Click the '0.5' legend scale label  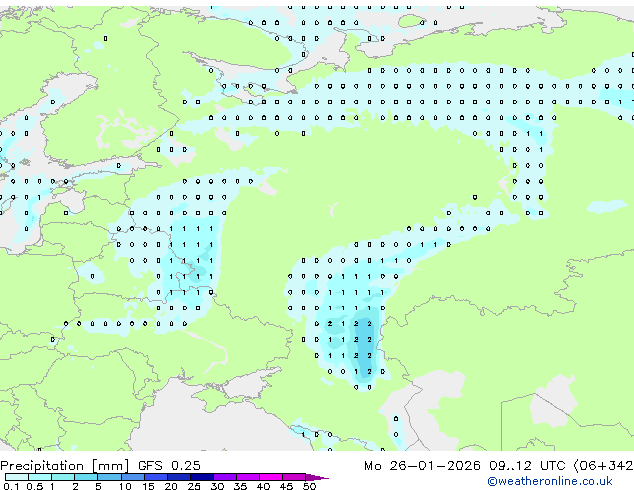[35, 486]
